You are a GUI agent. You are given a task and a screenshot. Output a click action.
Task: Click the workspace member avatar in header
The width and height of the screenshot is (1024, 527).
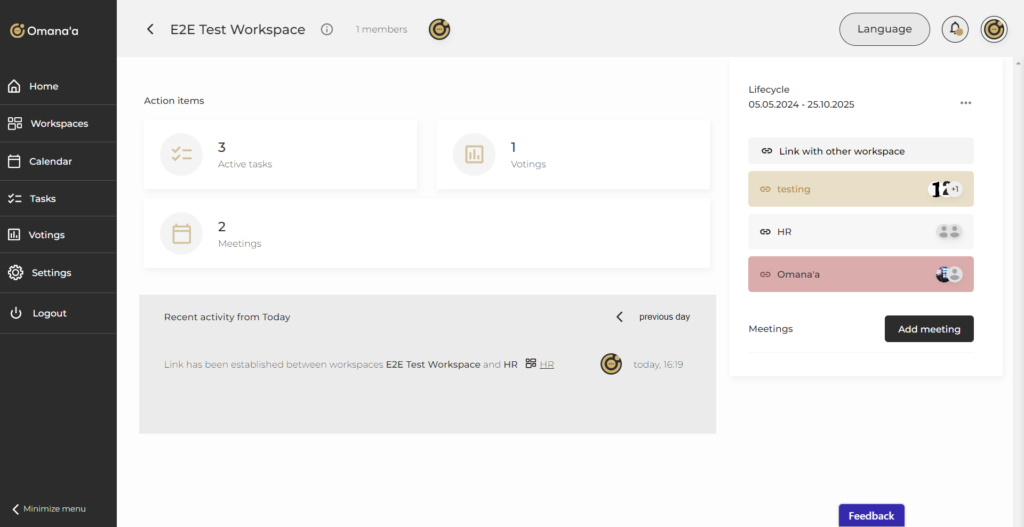(x=439, y=30)
